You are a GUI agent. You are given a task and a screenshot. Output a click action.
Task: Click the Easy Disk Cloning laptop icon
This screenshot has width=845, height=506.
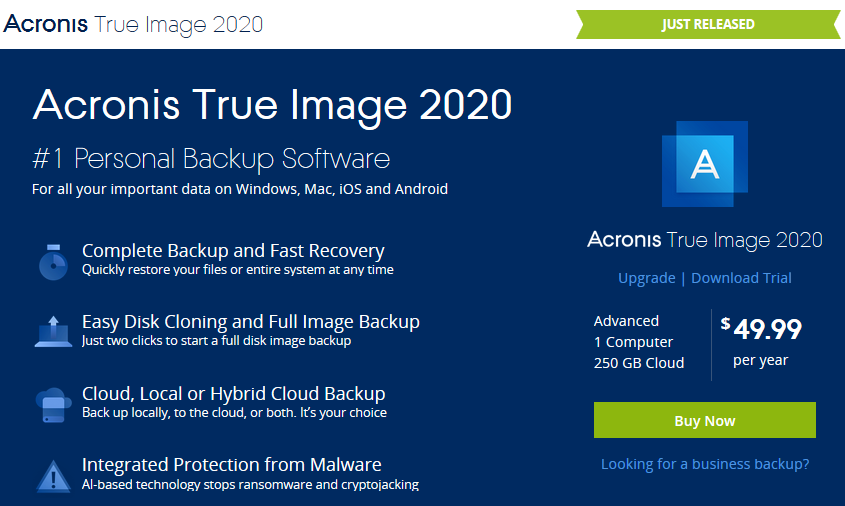pyautogui.click(x=53, y=331)
